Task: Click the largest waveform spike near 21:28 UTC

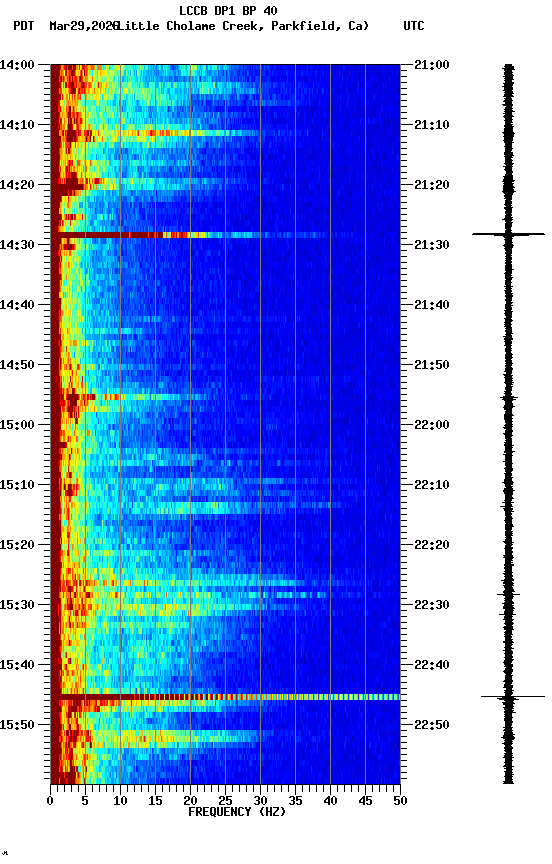Action: [508, 235]
